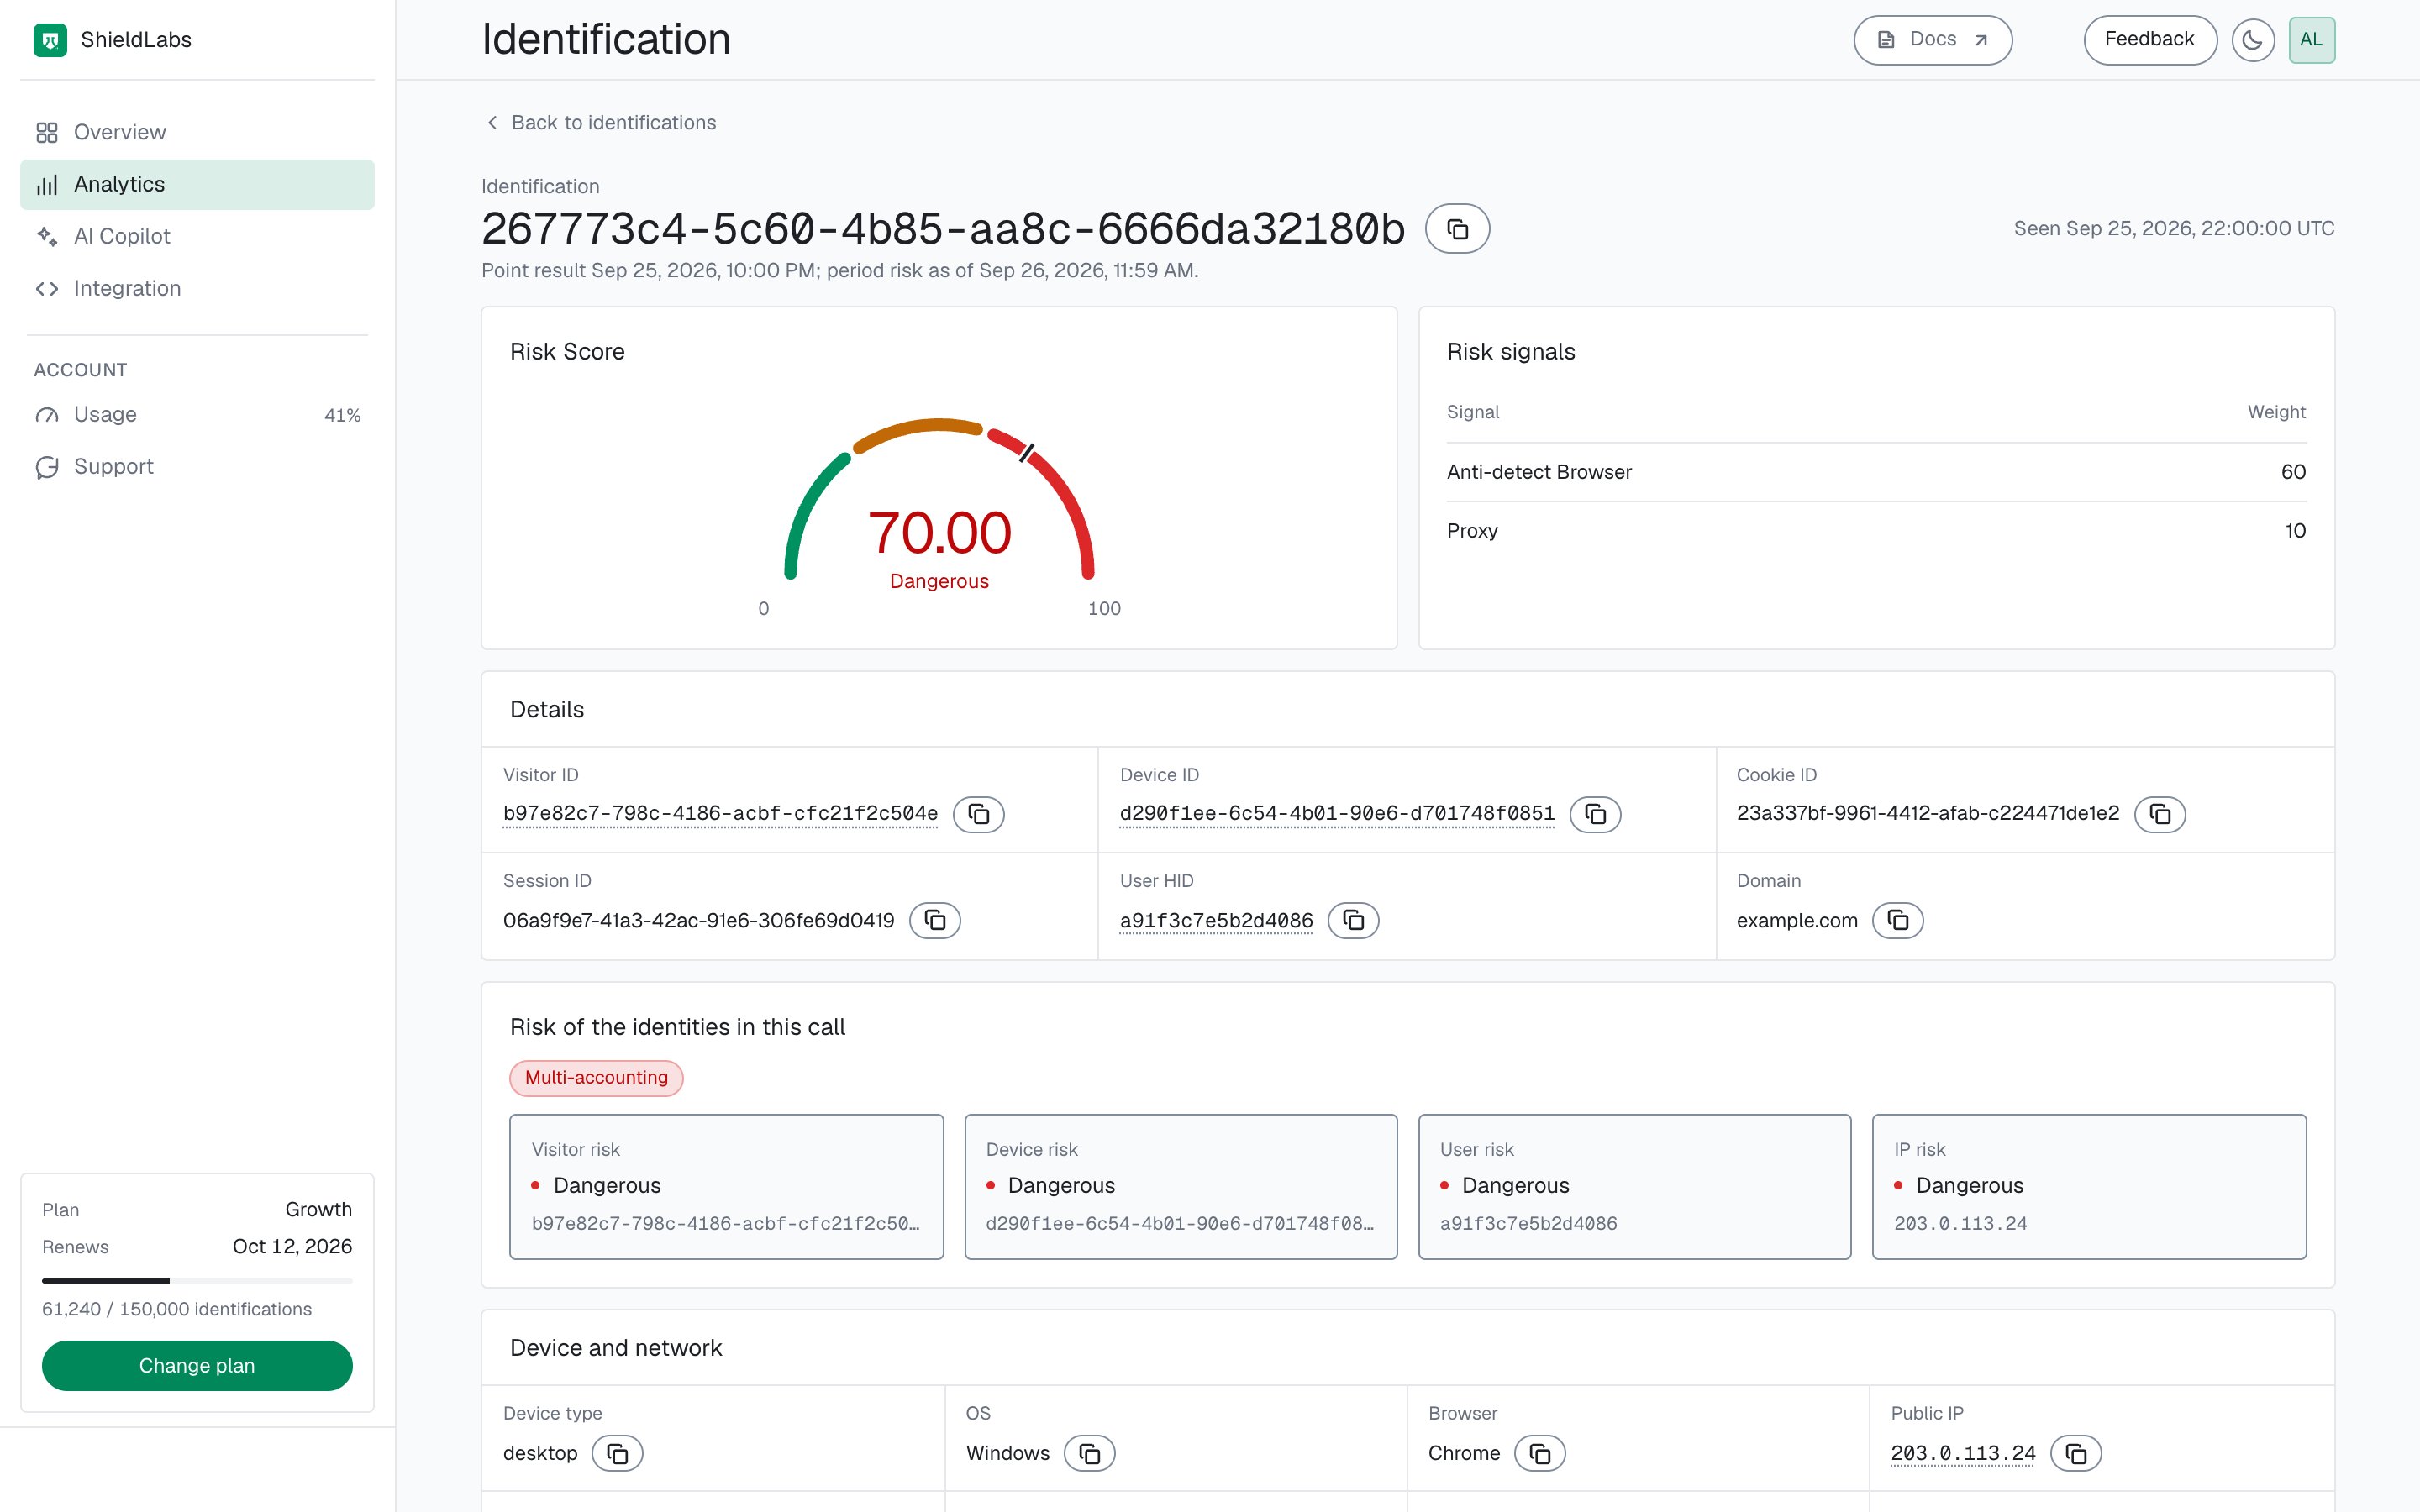Click the 70.00 risk score value
This screenshot has width=2420, height=1512.
(939, 533)
